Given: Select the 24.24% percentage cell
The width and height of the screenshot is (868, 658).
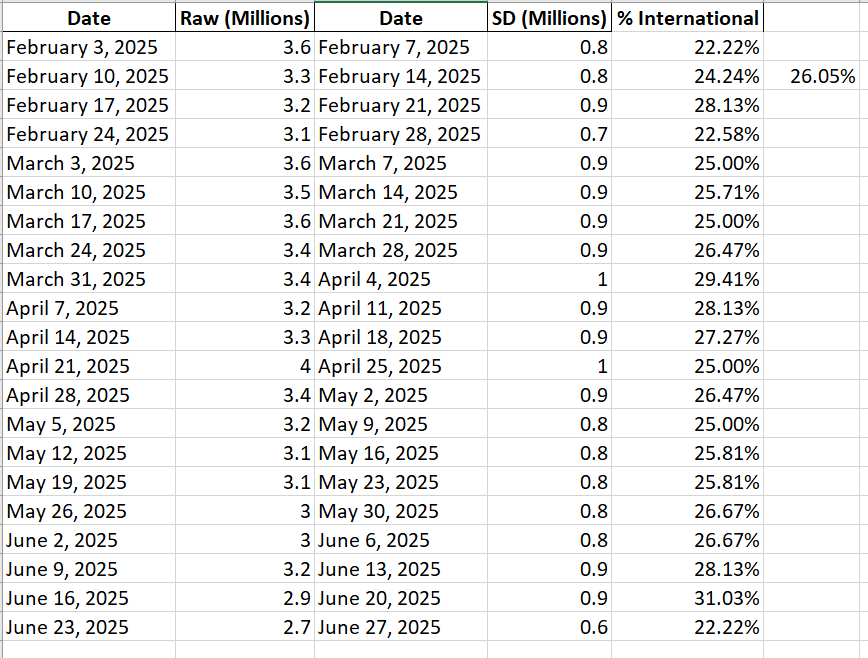Looking at the screenshot, I should [x=688, y=76].
